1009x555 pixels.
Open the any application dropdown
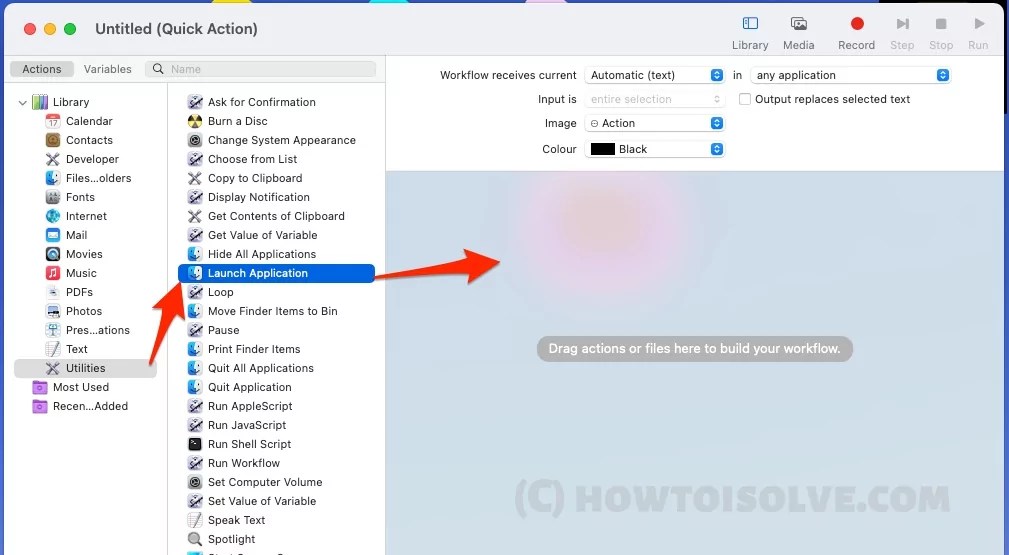850,75
